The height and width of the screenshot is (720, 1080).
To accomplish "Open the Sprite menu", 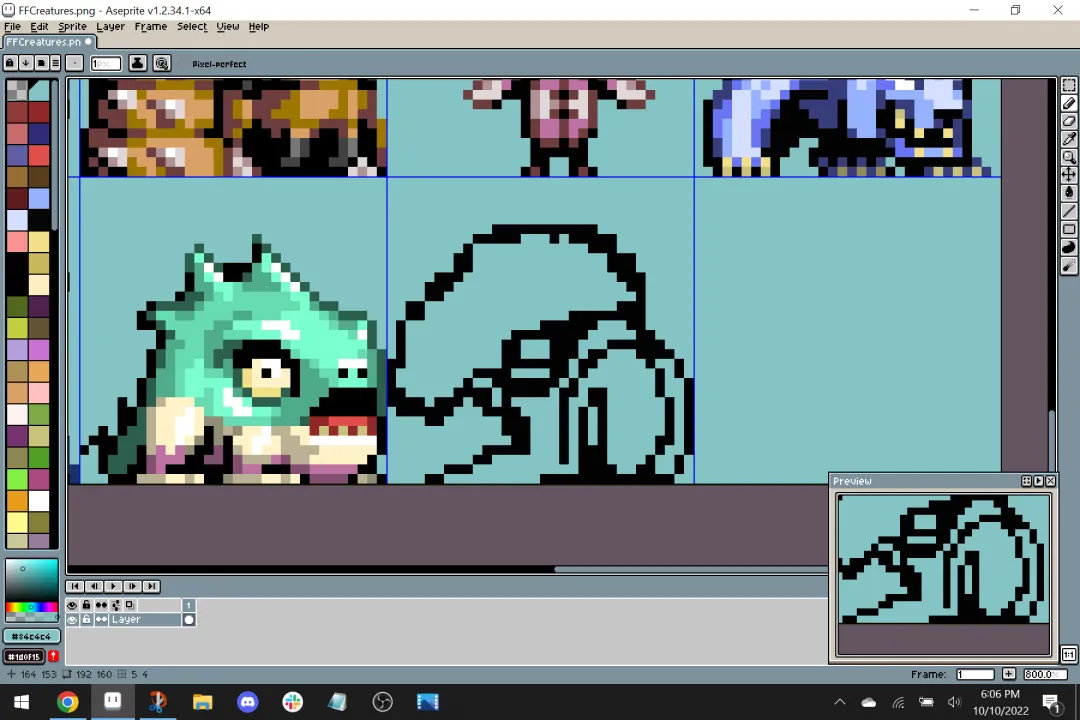I will (72, 26).
